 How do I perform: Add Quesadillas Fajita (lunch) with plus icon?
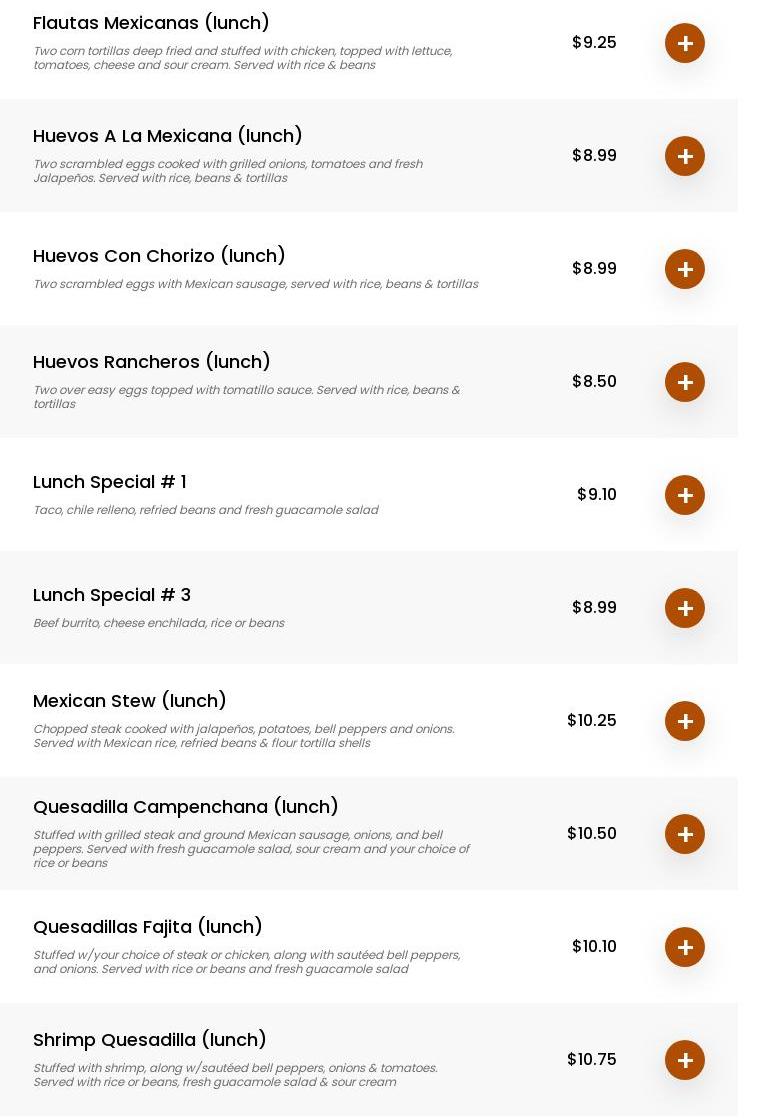(685, 947)
